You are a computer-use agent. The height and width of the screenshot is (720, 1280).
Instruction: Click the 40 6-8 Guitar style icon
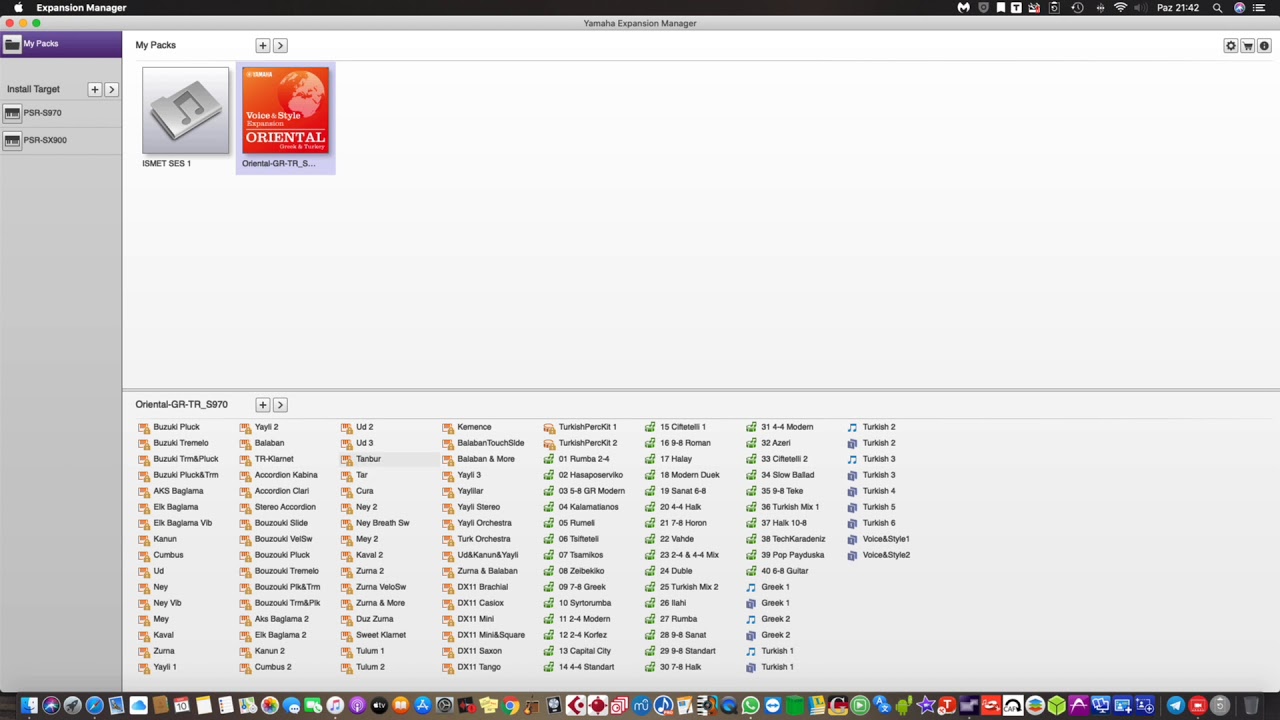click(751, 571)
